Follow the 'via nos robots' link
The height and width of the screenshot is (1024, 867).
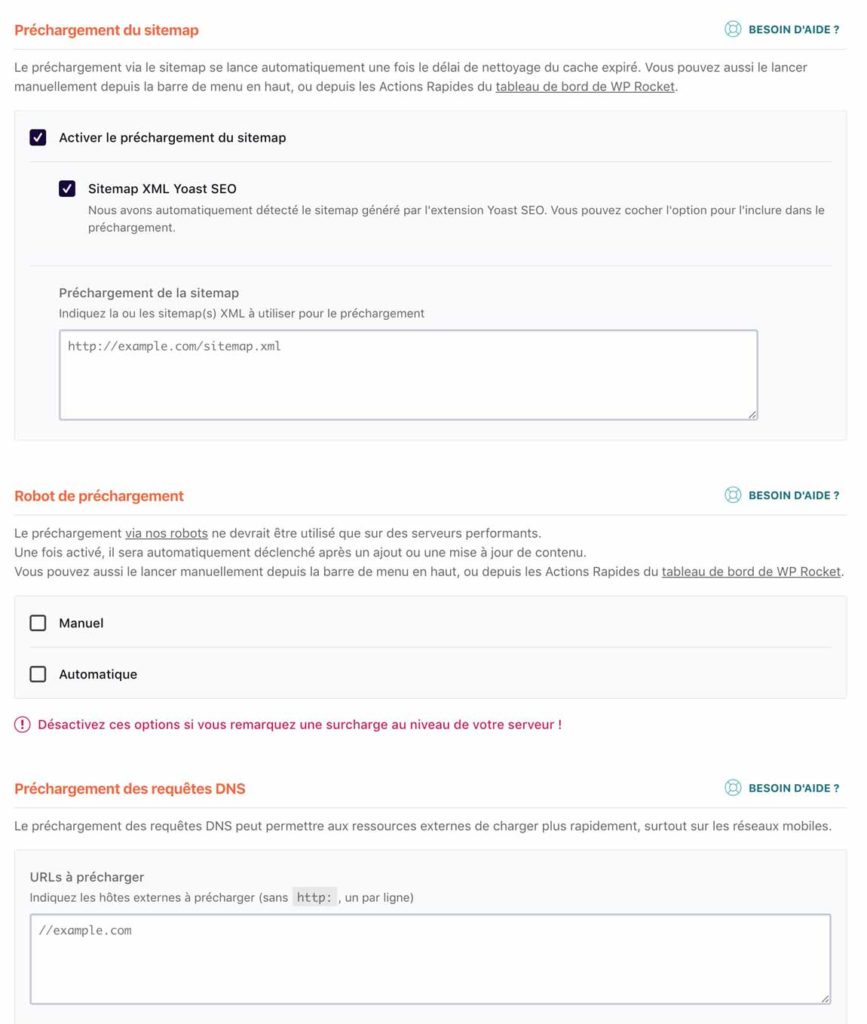point(166,533)
